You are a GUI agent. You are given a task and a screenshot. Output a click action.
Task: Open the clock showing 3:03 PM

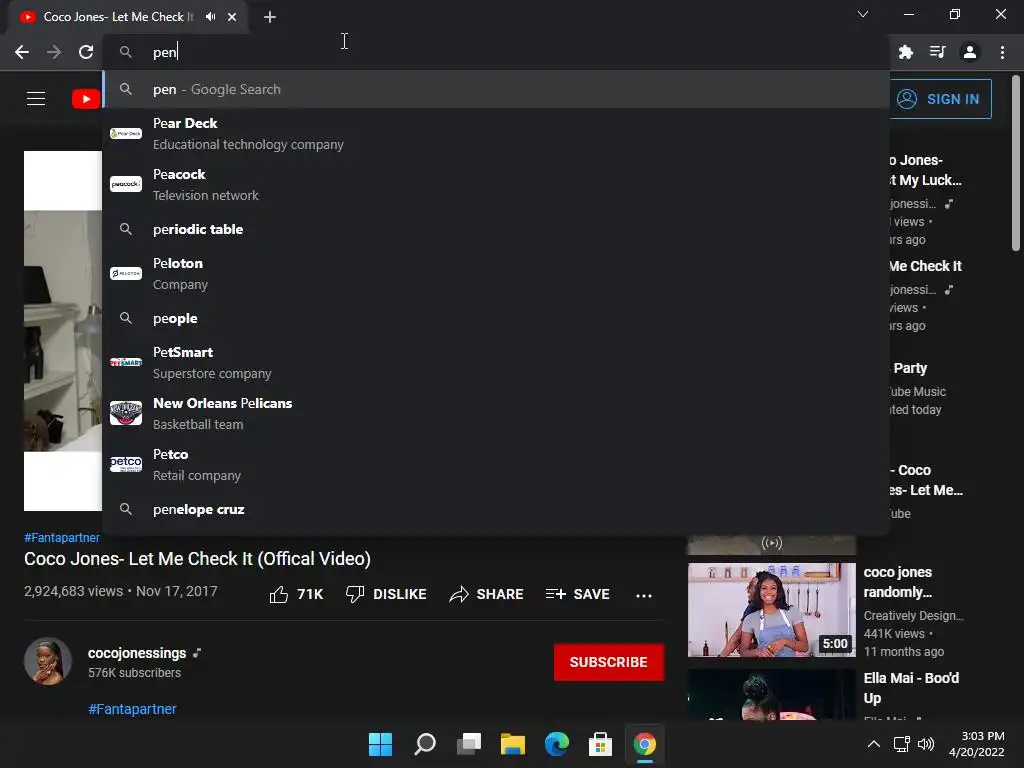click(976, 744)
